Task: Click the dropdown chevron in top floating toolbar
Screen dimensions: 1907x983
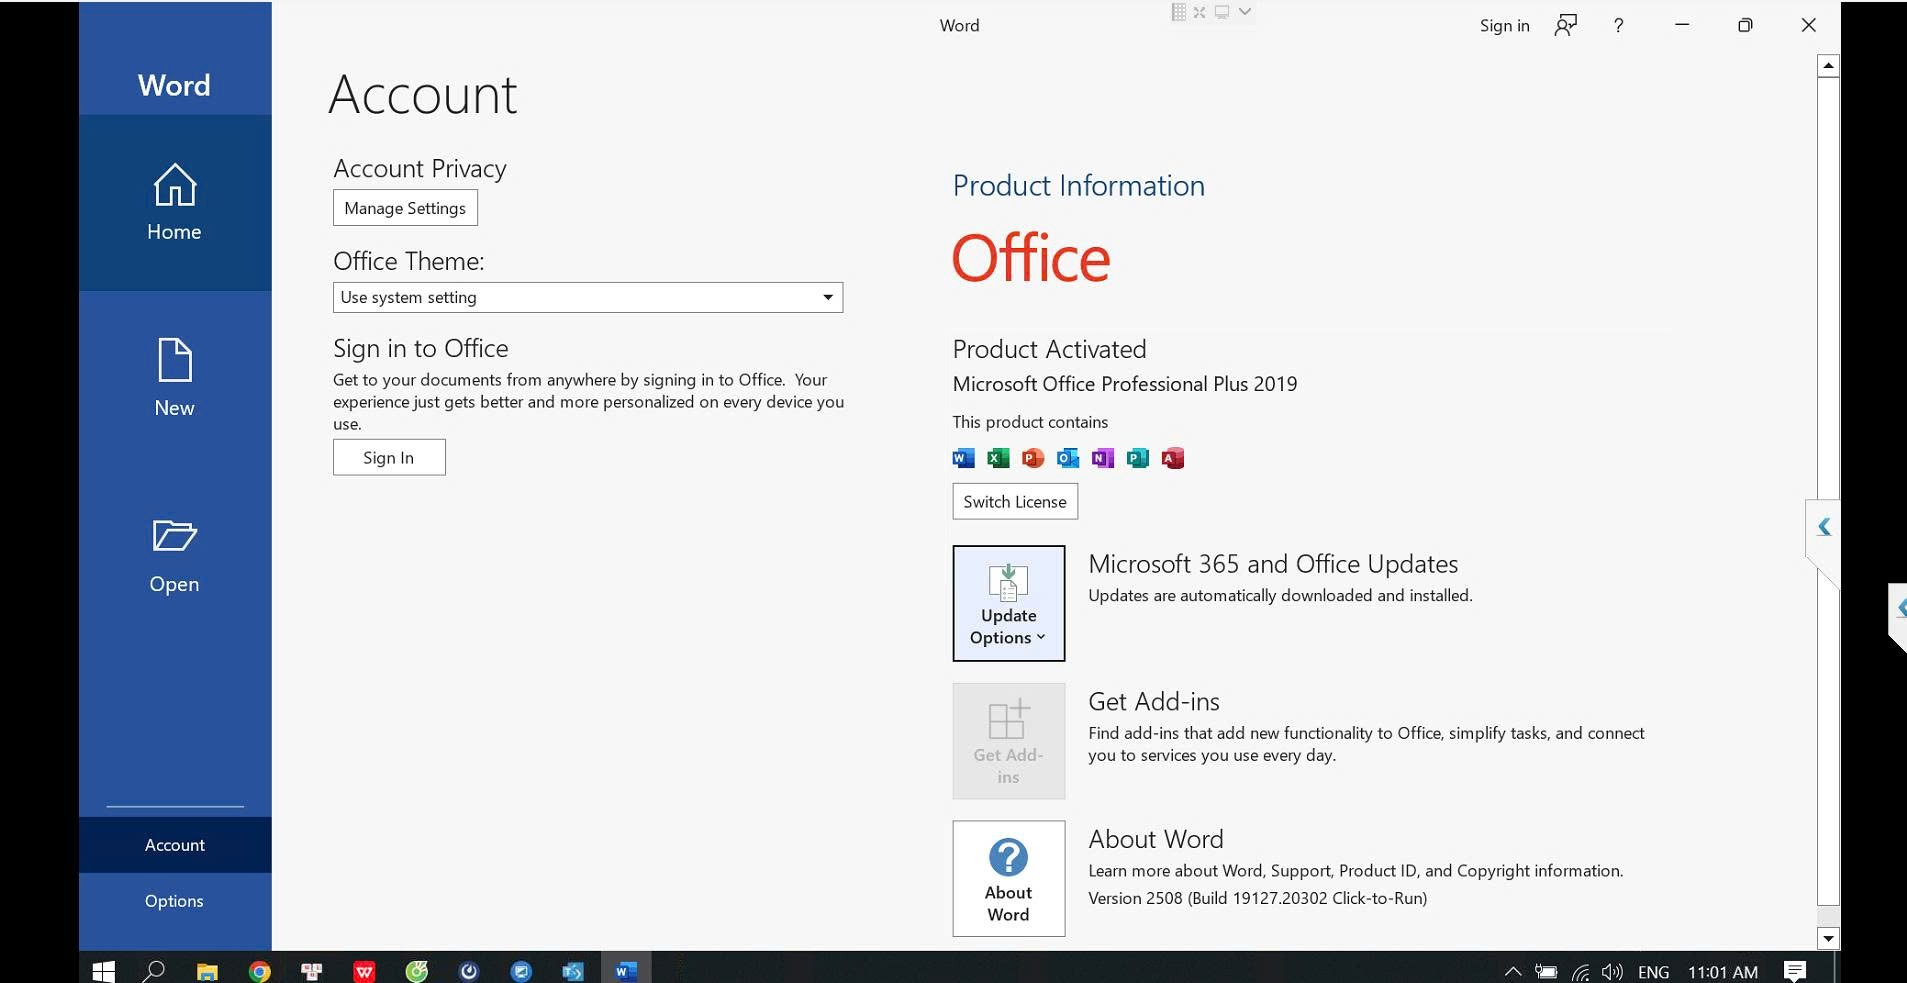Action: click(x=1245, y=12)
